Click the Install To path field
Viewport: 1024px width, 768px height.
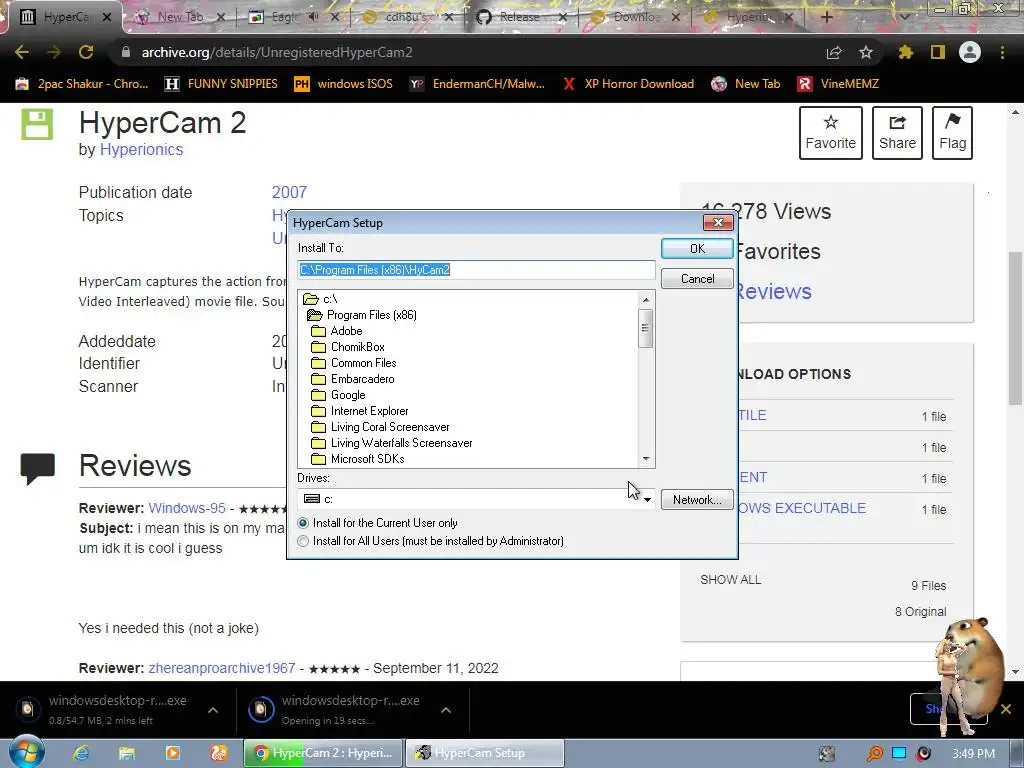476,270
